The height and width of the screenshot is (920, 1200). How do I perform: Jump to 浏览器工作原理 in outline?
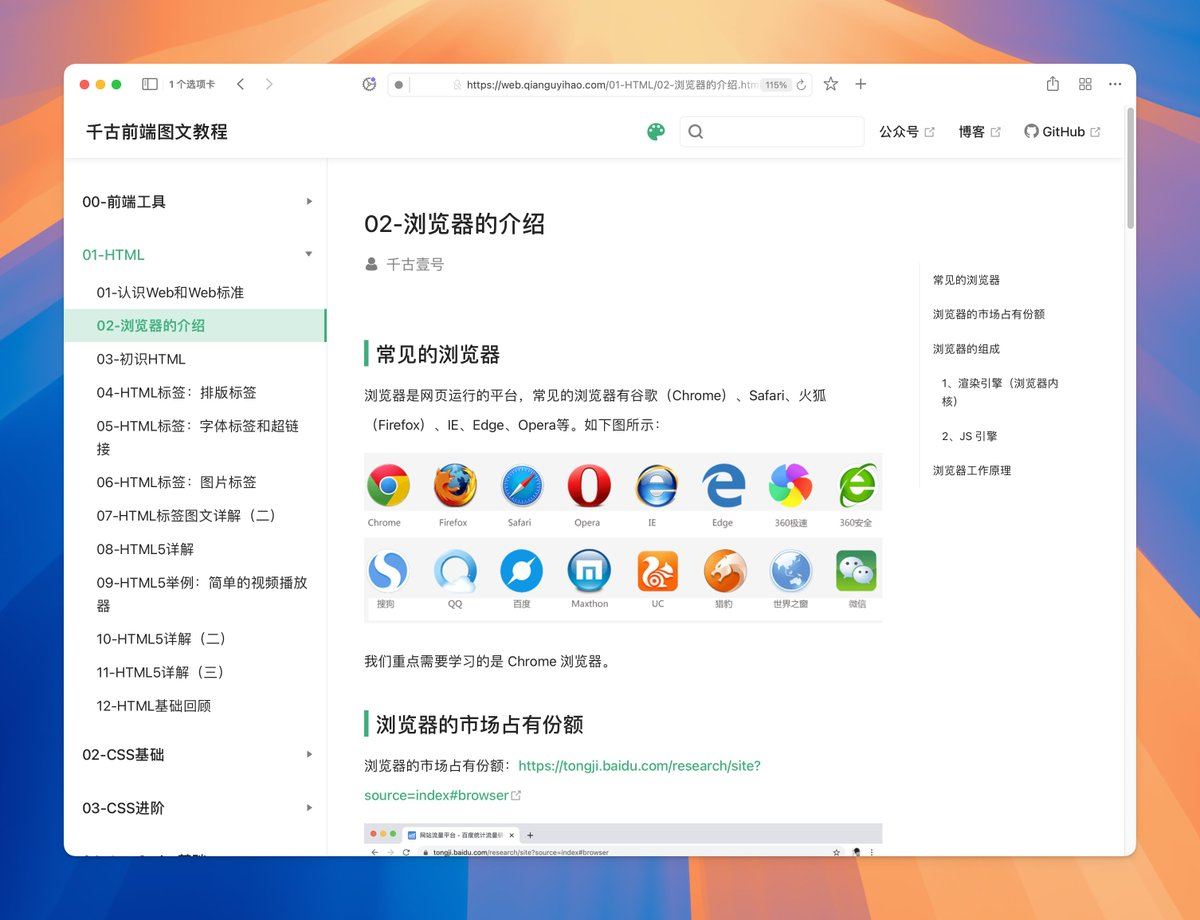pos(972,470)
